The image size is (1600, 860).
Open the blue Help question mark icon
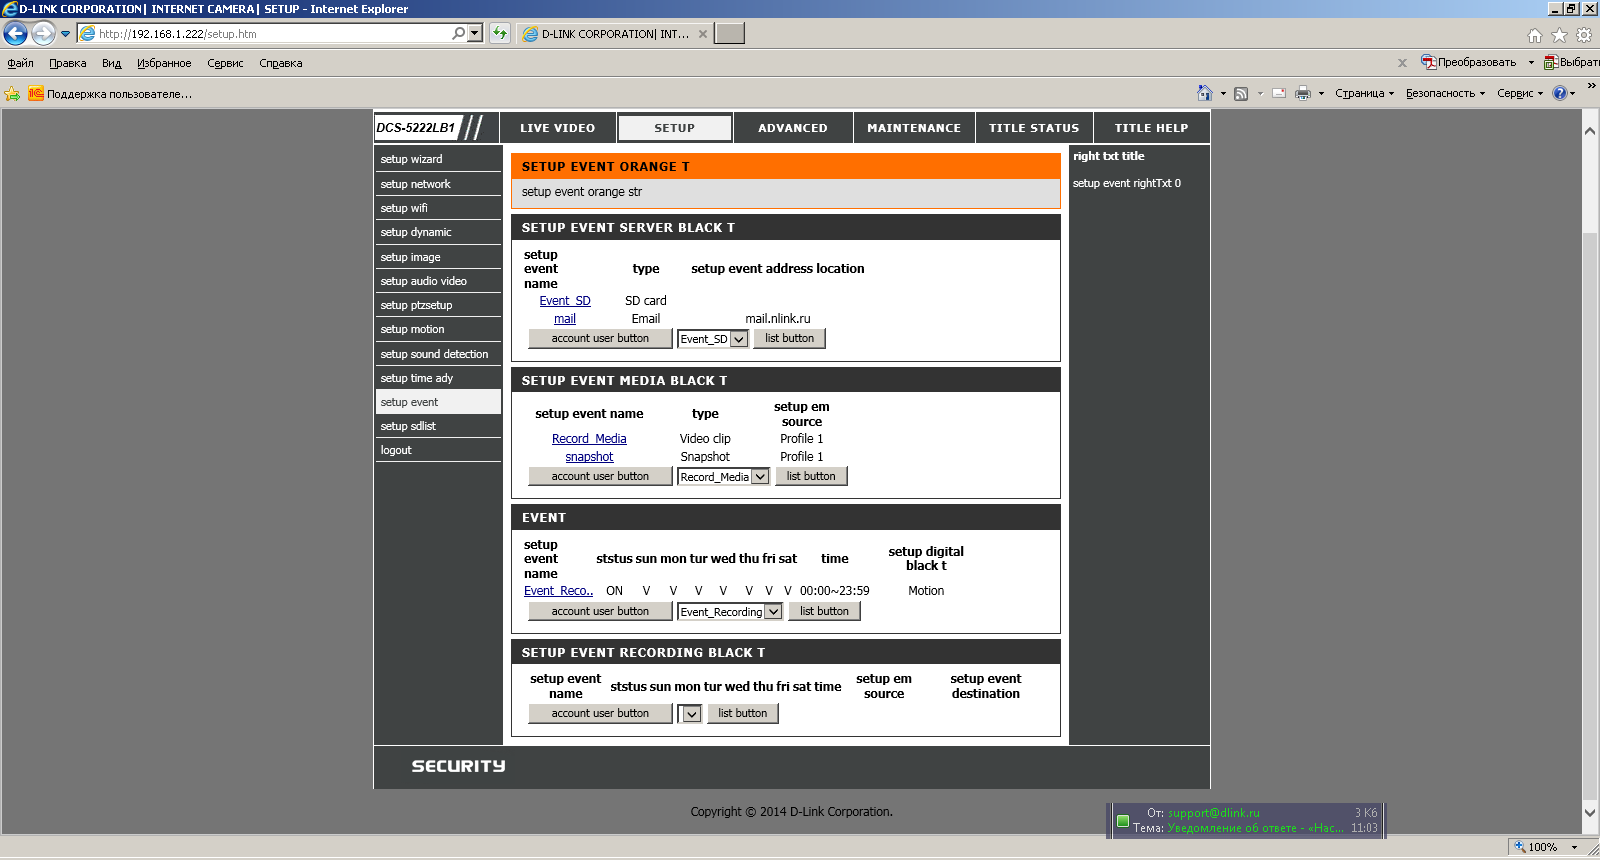pyautogui.click(x=1559, y=93)
